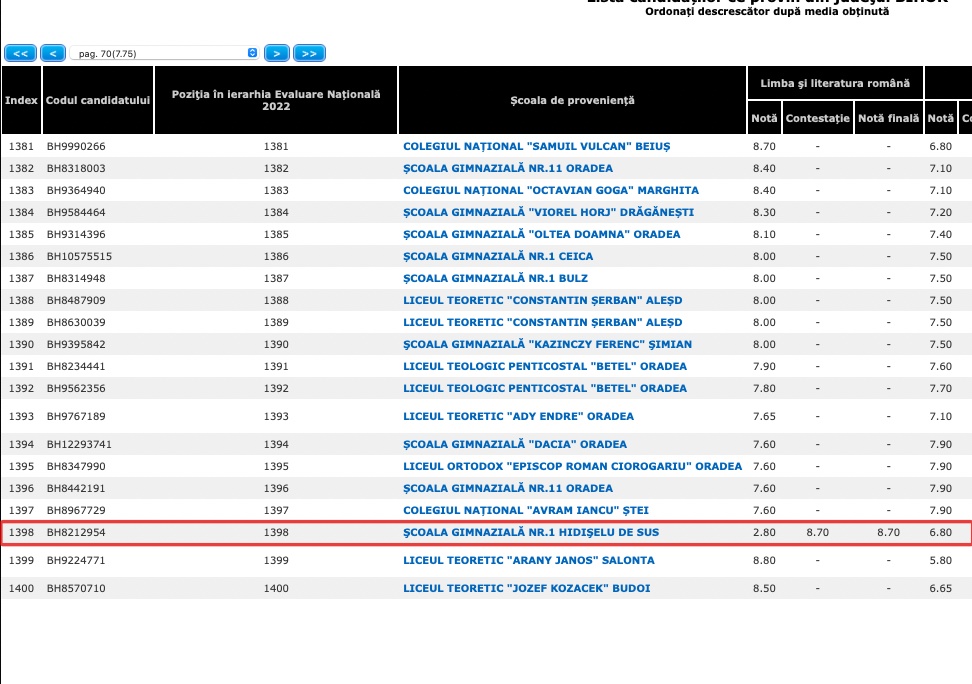The image size is (972, 684).
Task: Click the Notă finală column header
Action: click(x=888, y=118)
